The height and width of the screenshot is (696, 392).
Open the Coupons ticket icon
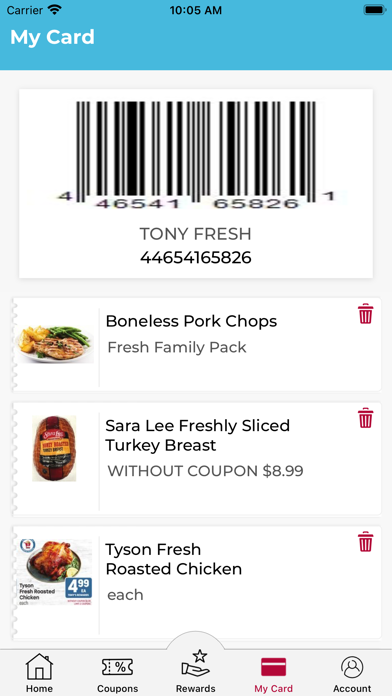pos(117,667)
